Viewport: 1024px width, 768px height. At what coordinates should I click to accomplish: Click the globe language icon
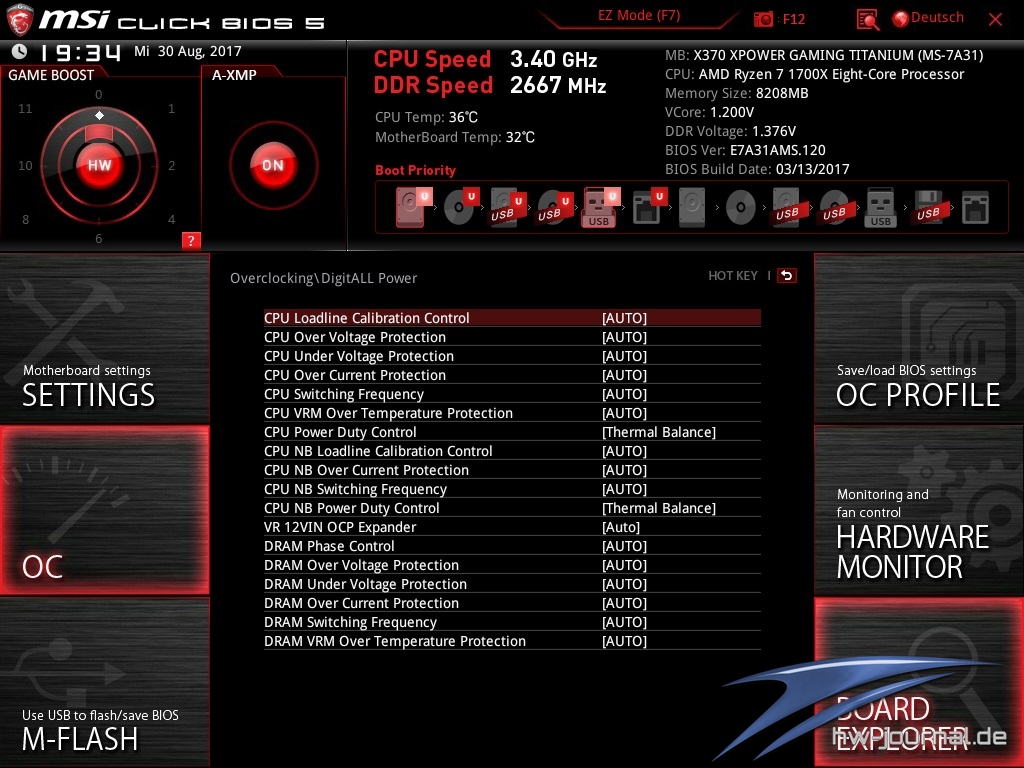(901, 19)
